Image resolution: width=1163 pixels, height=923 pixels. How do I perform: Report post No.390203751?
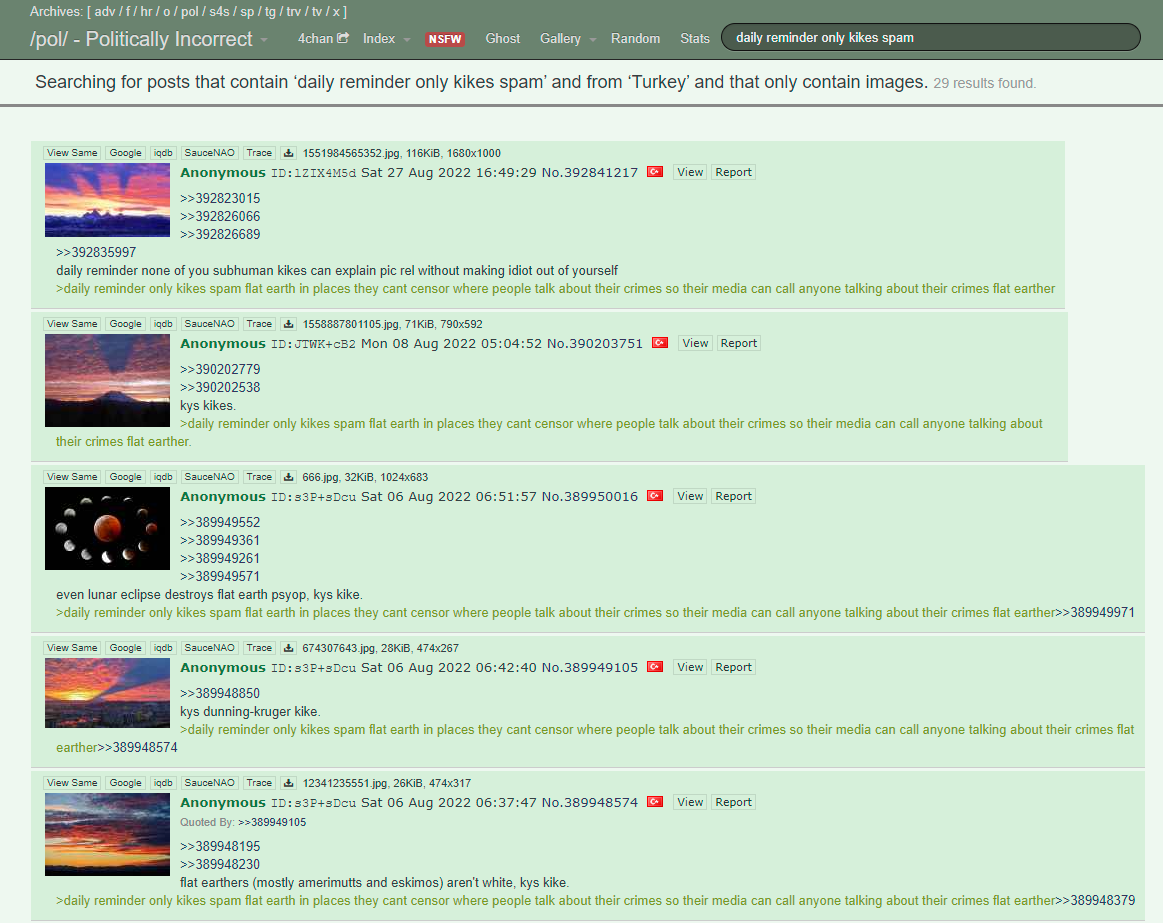(739, 343)
